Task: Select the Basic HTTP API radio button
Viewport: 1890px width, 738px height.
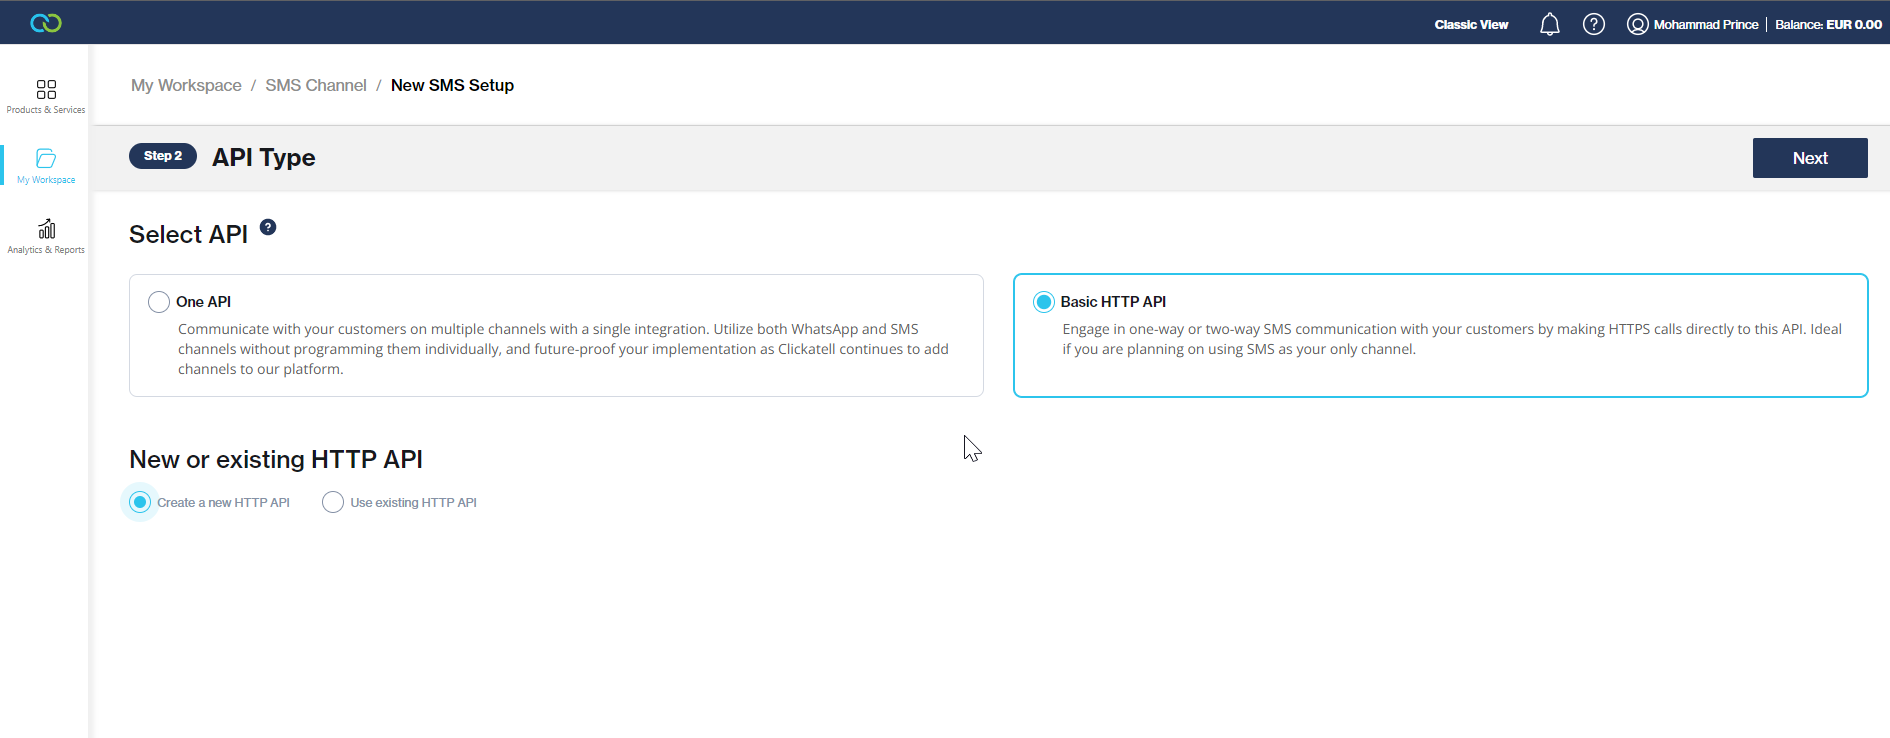Action: pyautogui.click(x=1043, y=302)
